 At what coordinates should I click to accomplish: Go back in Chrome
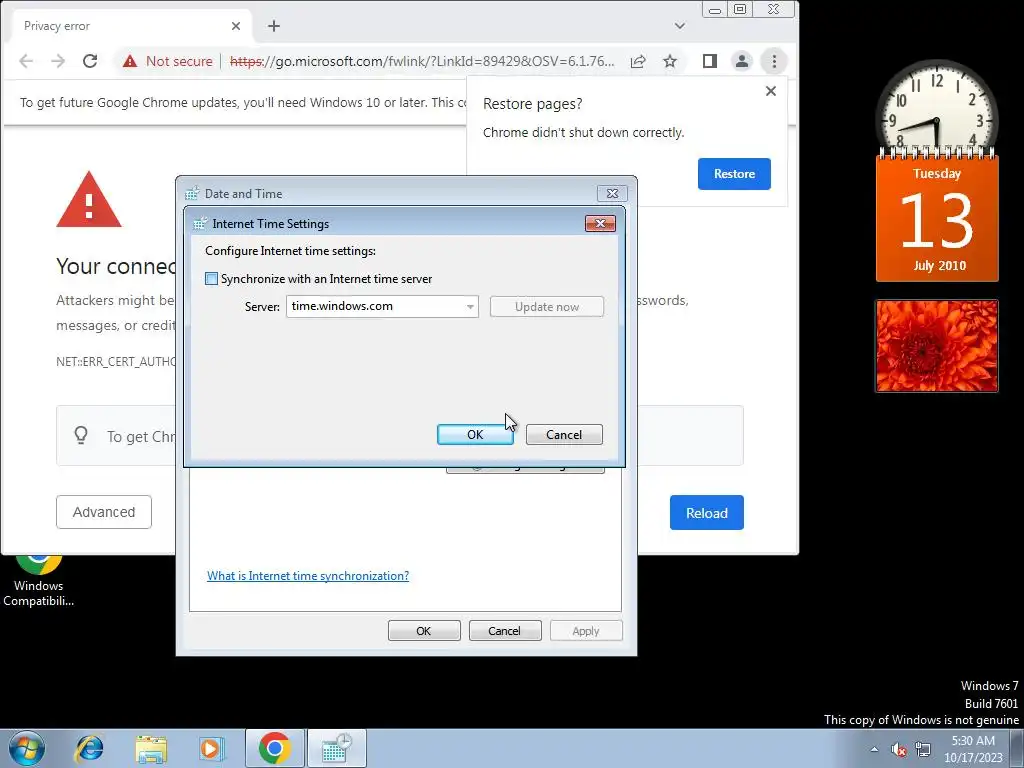(26, 61)
